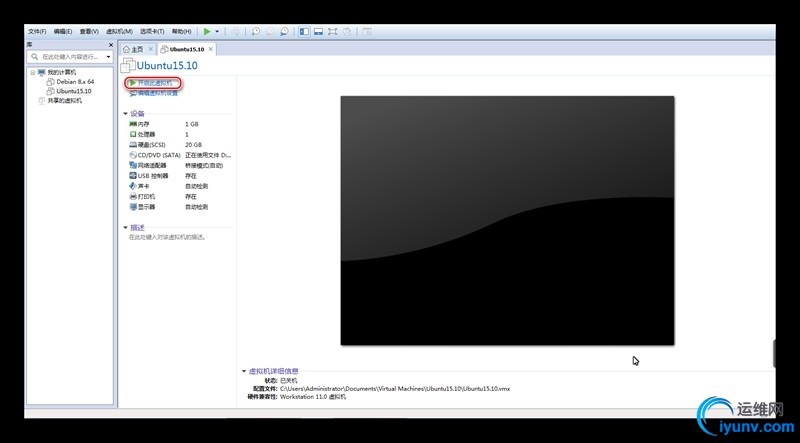Open the 选项卡(T) menu
Screen dimensions: 800x443
tap(152, 32)
